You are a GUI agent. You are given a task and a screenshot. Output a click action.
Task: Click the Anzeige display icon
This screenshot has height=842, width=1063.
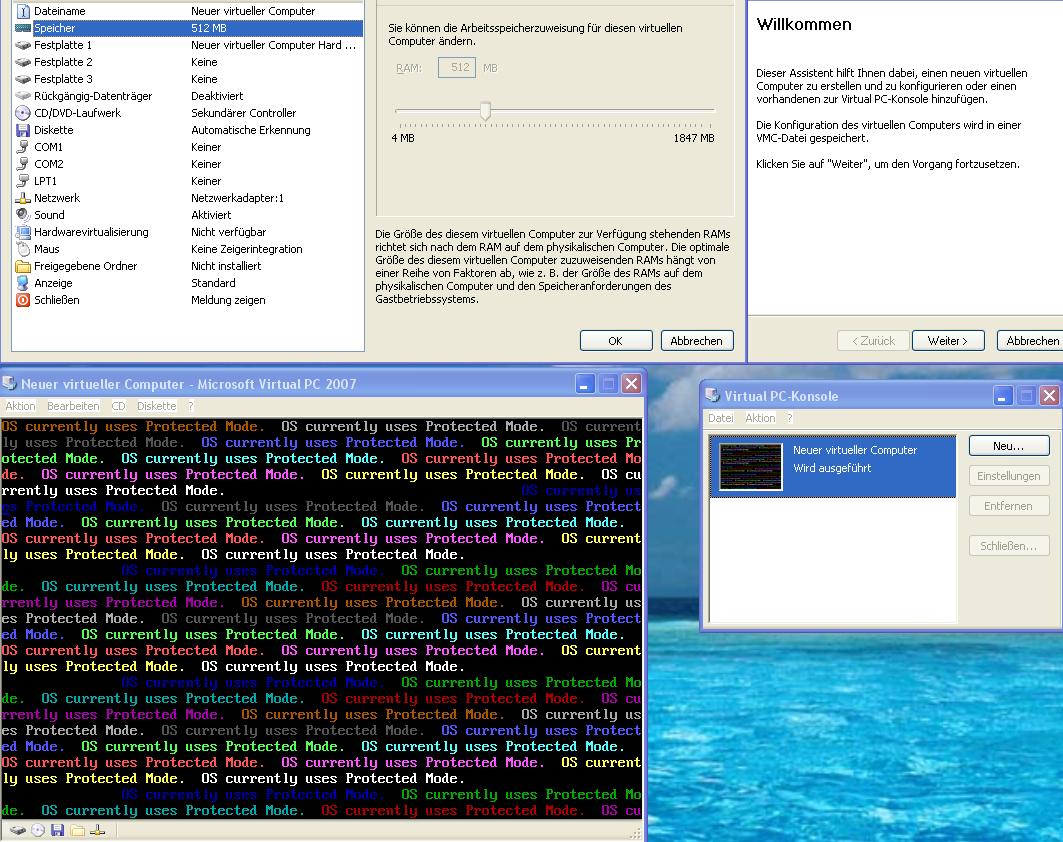click(23, 283)
